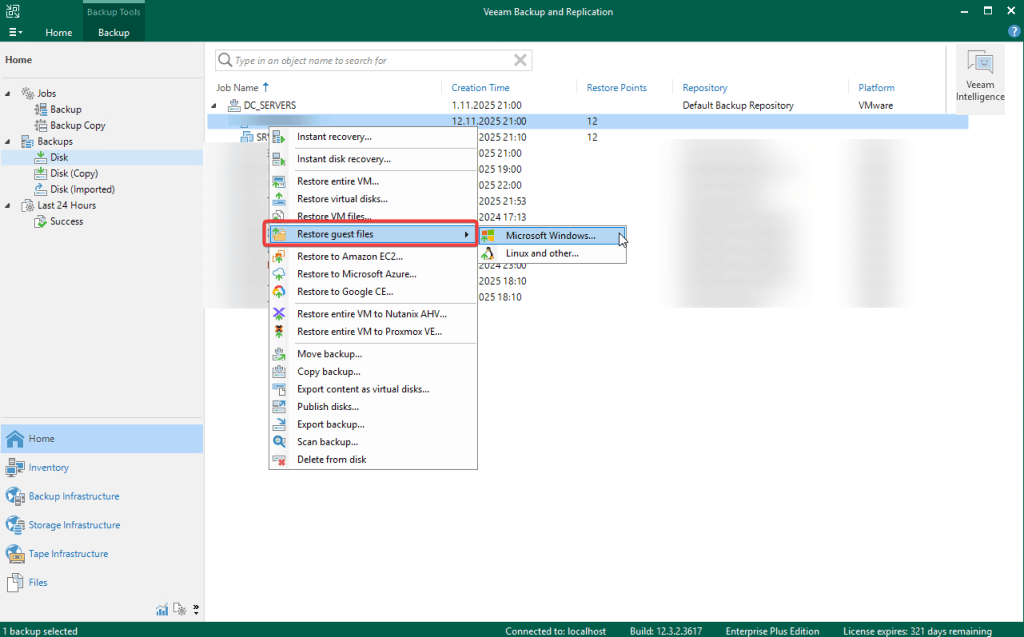Click the Export backup icon
Image resolution: width=1024 pixels, height=637 pixels.
(279, 425)
